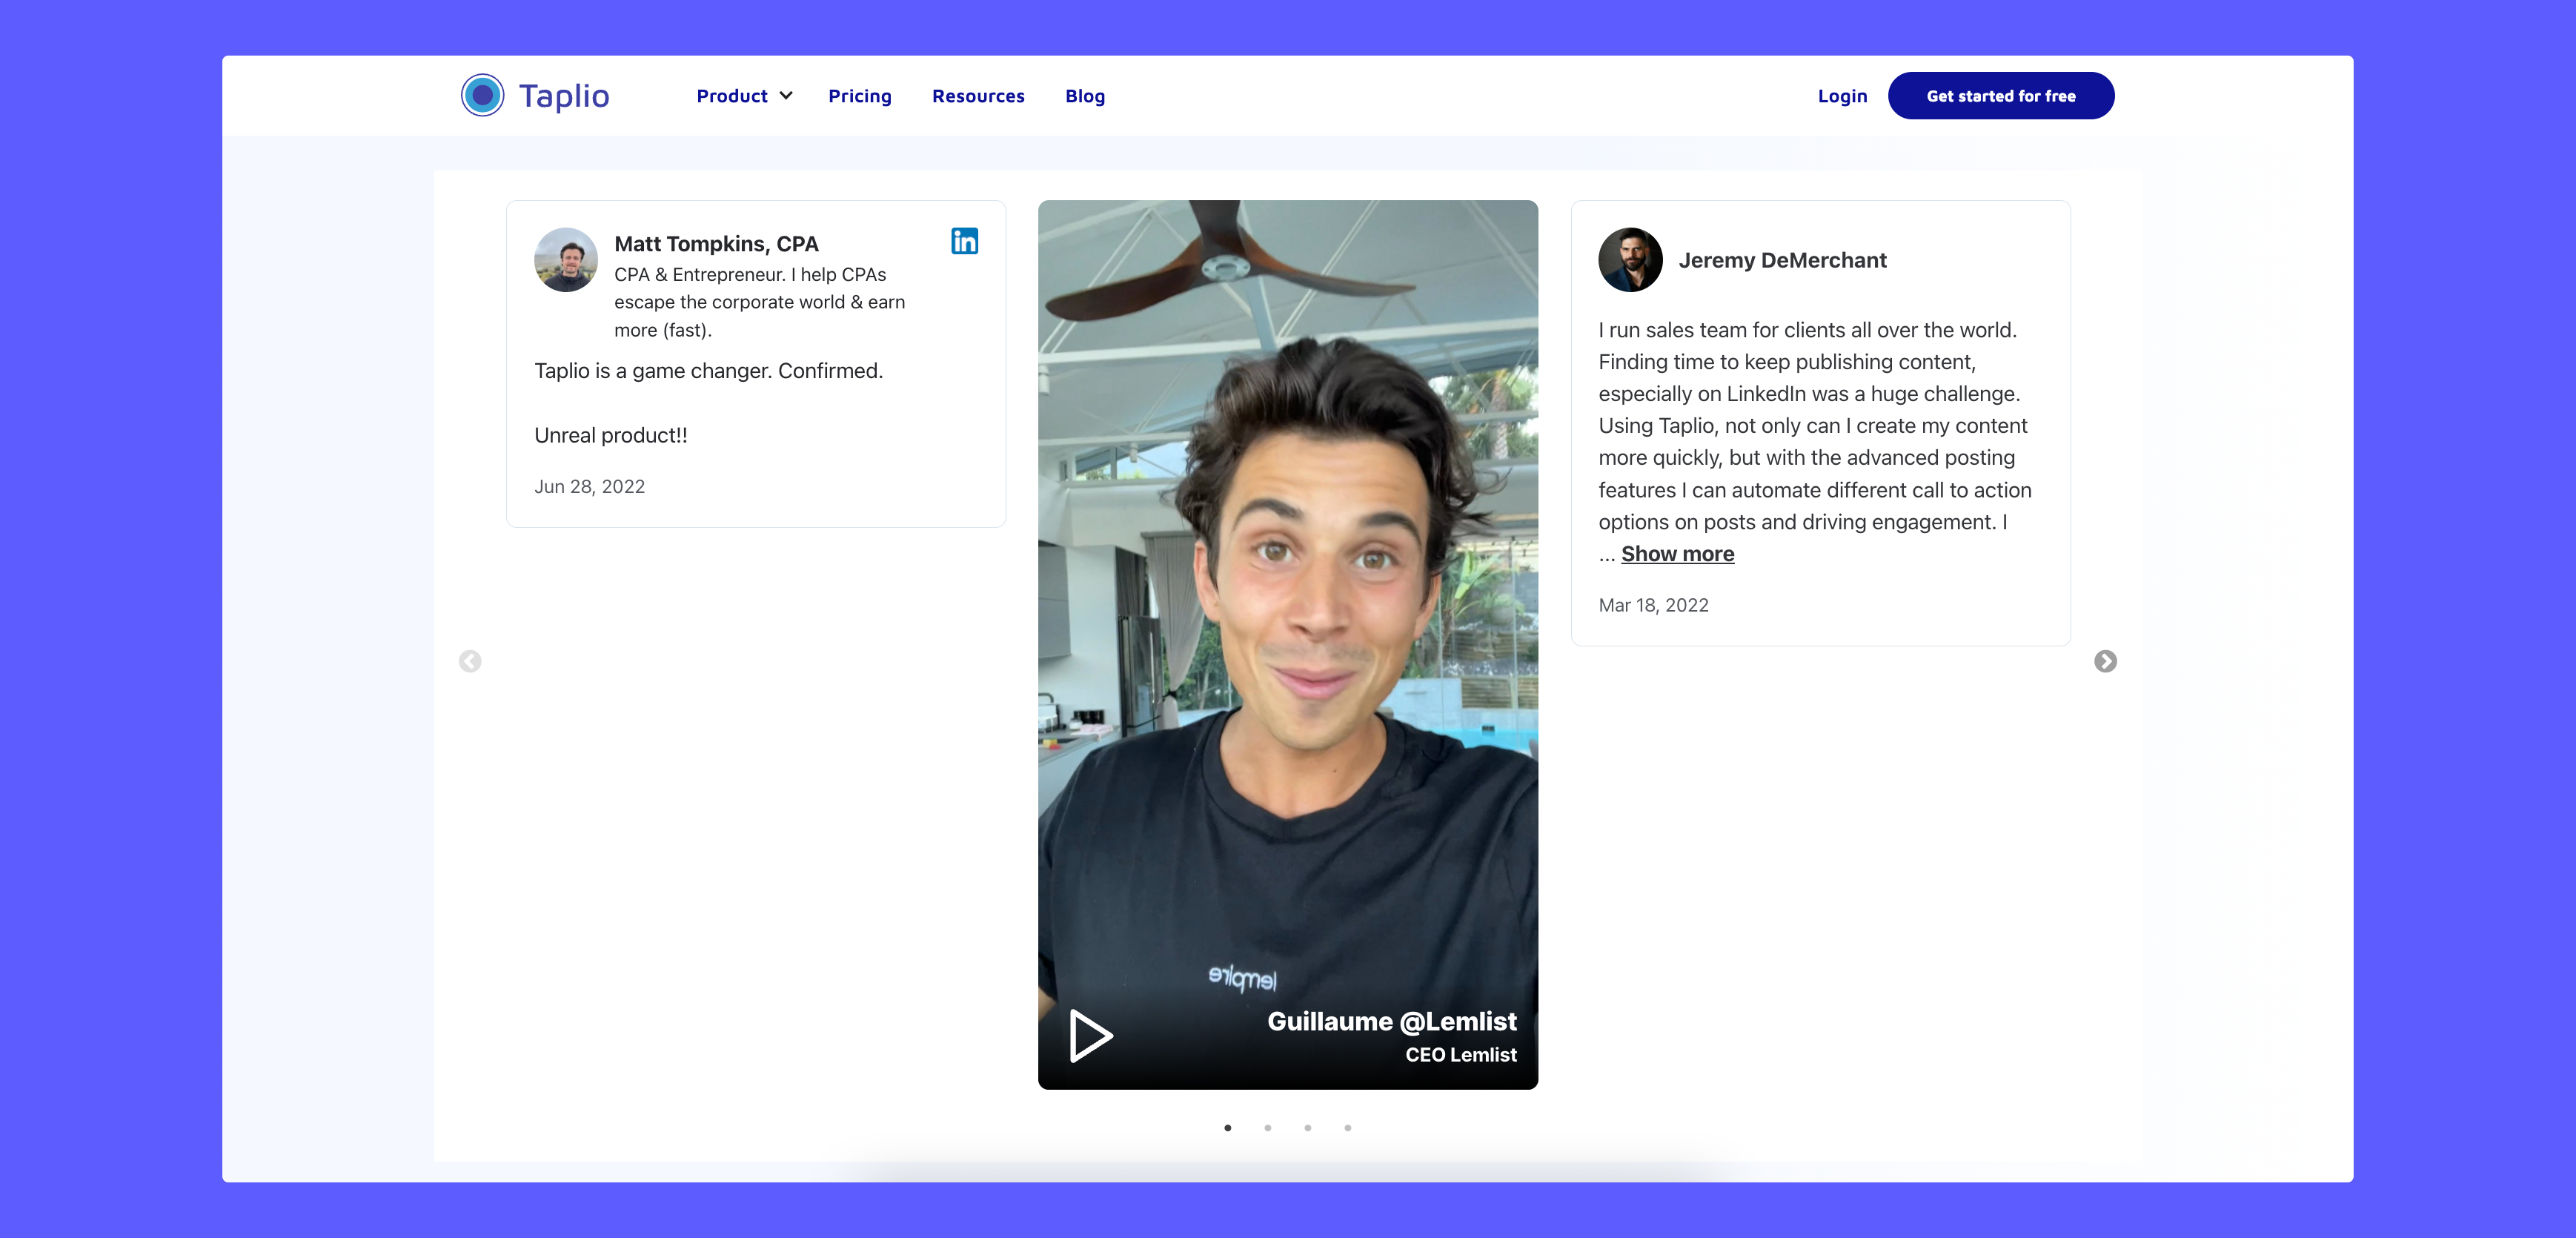The image size is (2576, 1238).
Task: Select the second carousel dot
Action: tap(1268, 1128)
